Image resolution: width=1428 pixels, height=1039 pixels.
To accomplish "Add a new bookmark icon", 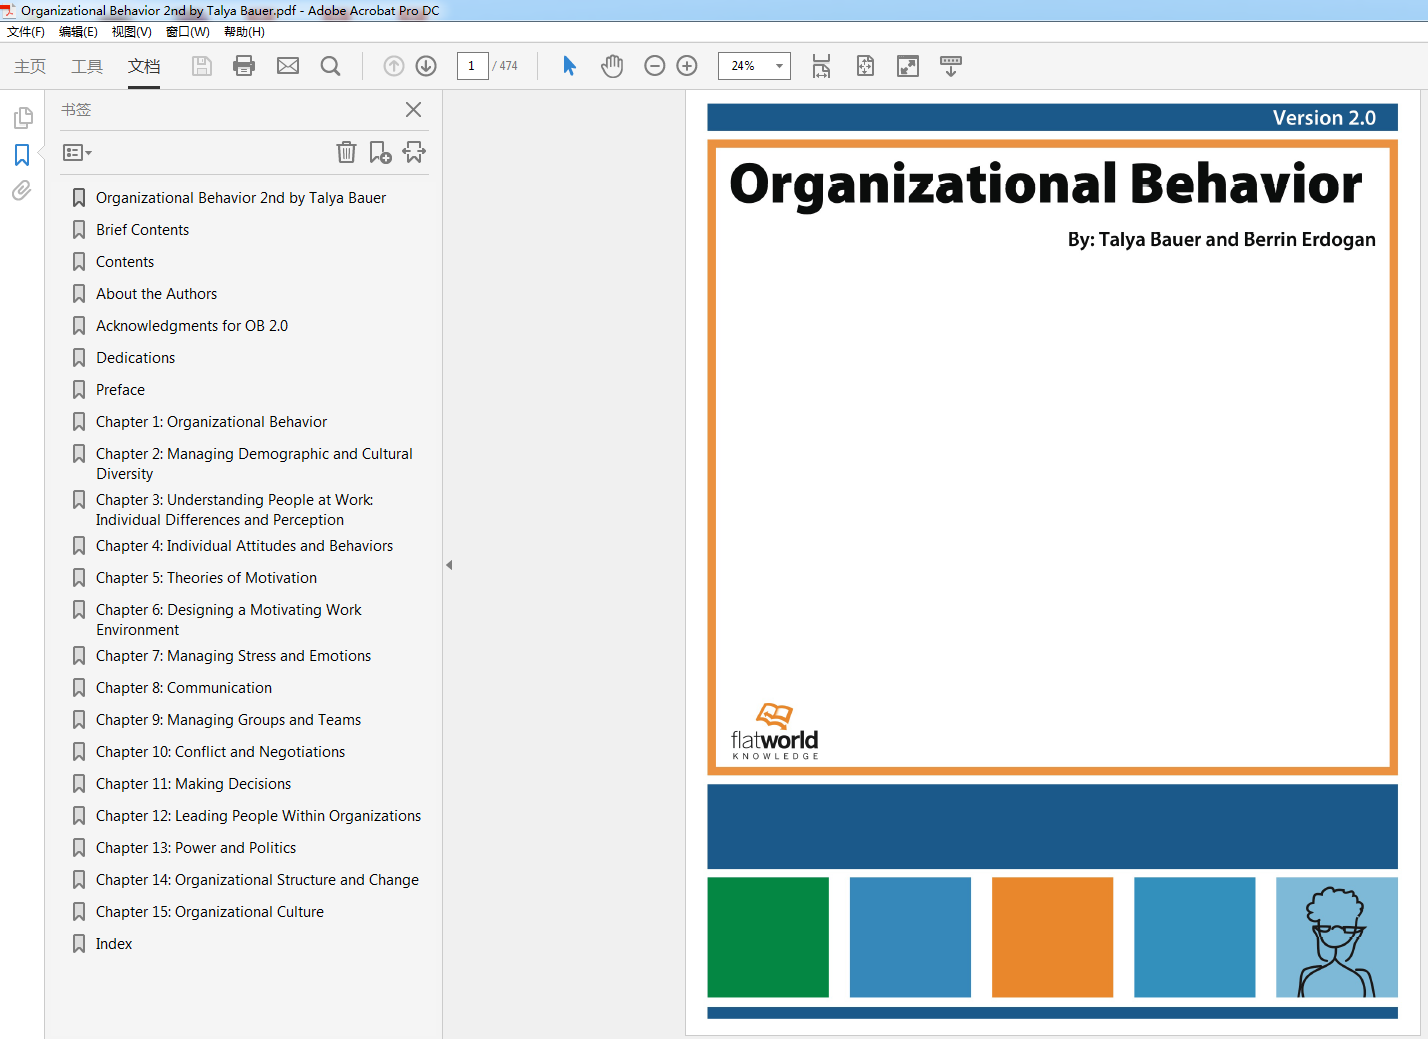I will pyautogui.click(x=380, y=152).
